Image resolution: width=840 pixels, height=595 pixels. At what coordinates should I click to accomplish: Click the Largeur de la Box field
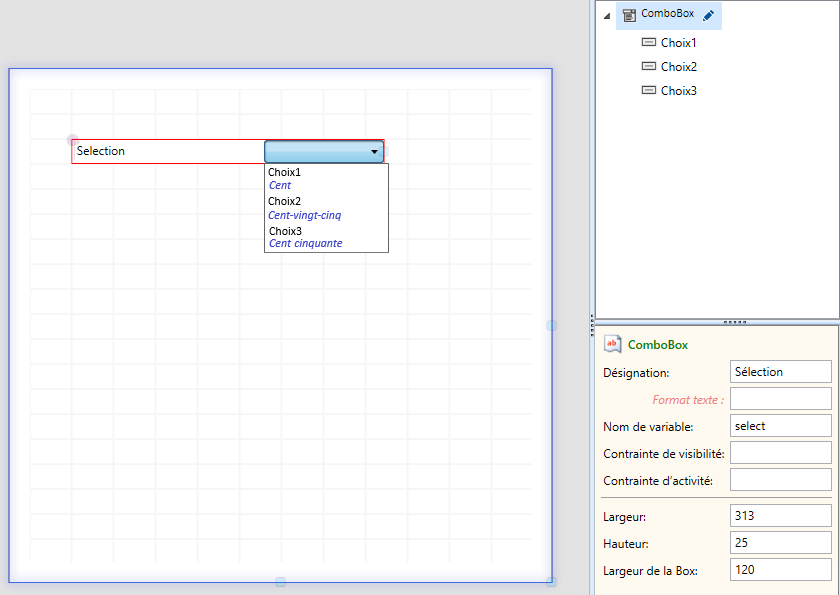780,570
